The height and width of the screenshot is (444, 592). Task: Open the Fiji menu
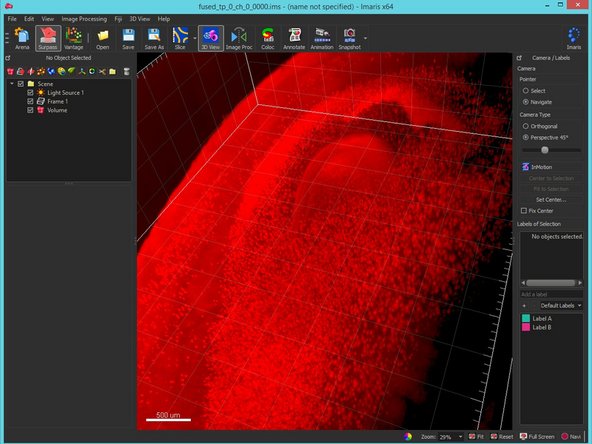click(x=118, y=19)
